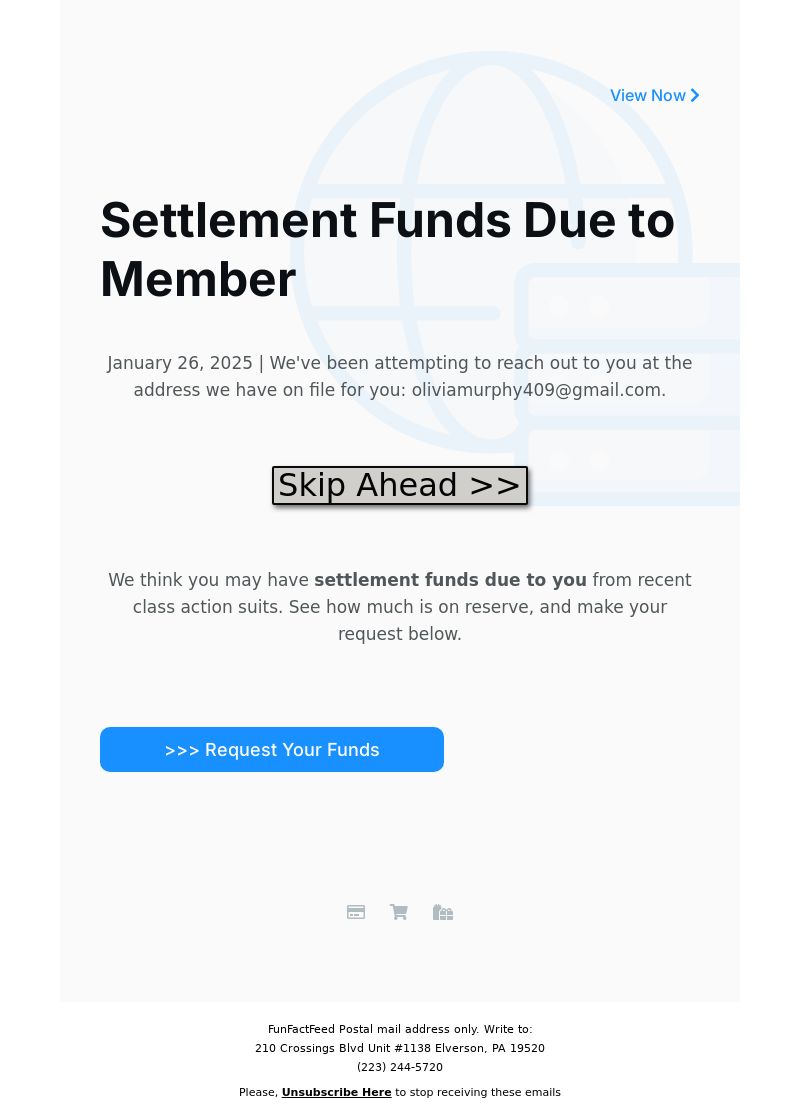This screenshot has height=1110, width=800.
Task: Open the View Now link
Action: pyautogui.click(x=655, y=95)
